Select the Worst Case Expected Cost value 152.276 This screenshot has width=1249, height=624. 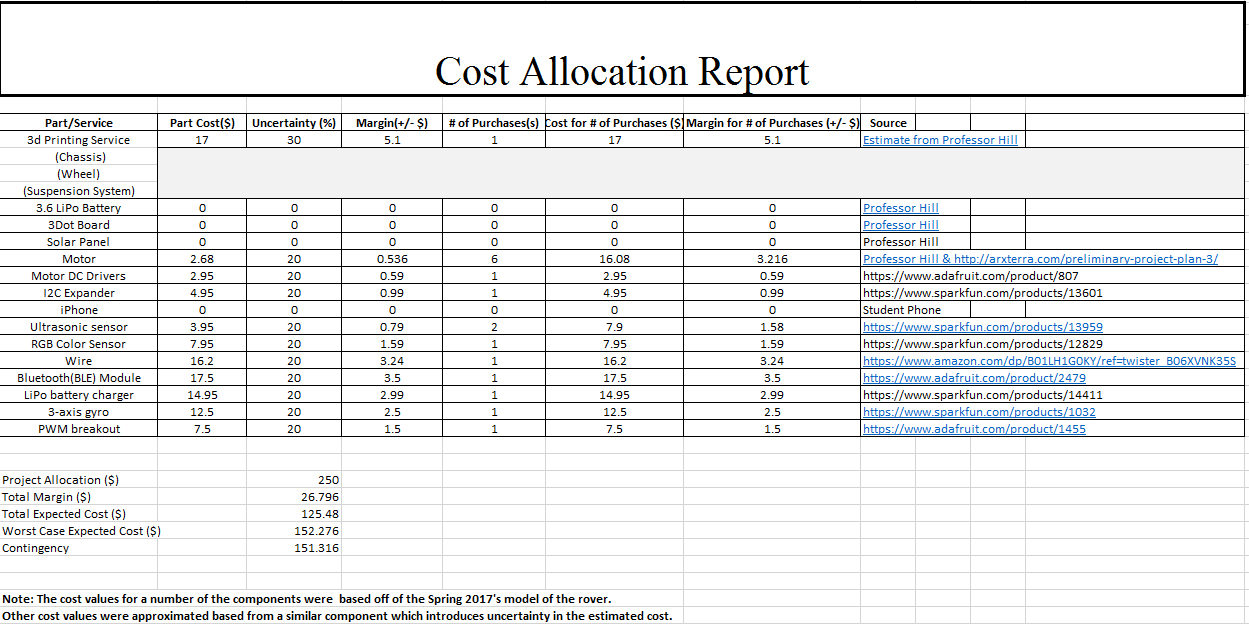coord(316,531)
